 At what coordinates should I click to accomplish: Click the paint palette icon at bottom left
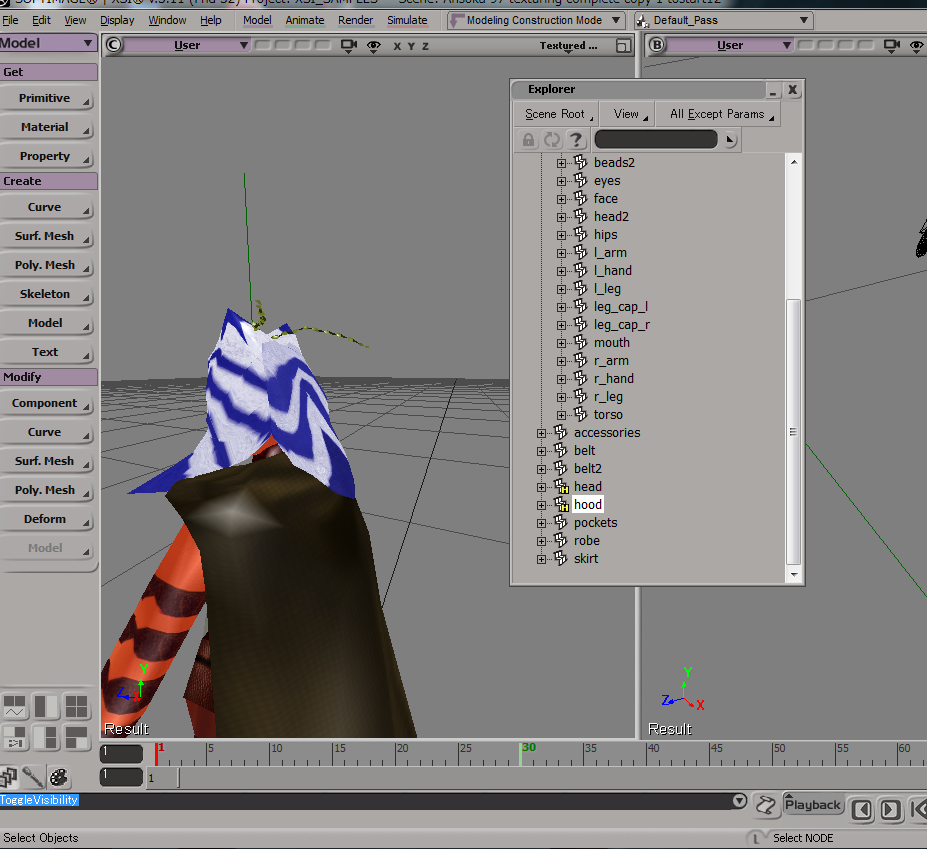coord(59,777)
